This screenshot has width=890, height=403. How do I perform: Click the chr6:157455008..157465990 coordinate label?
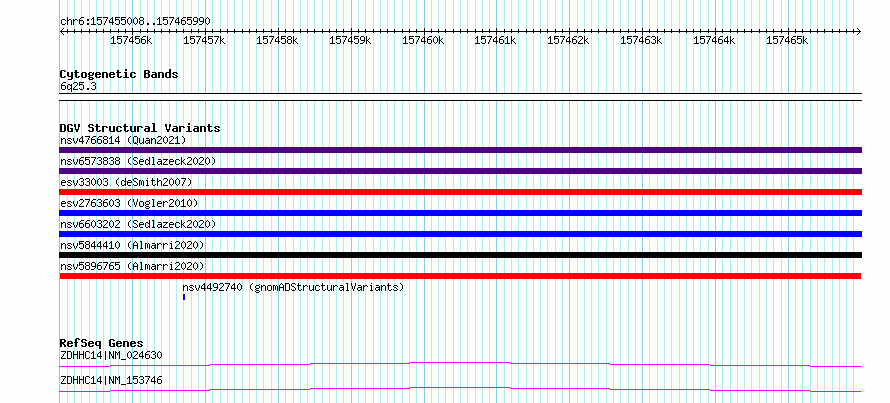click(x=135, y=22)
